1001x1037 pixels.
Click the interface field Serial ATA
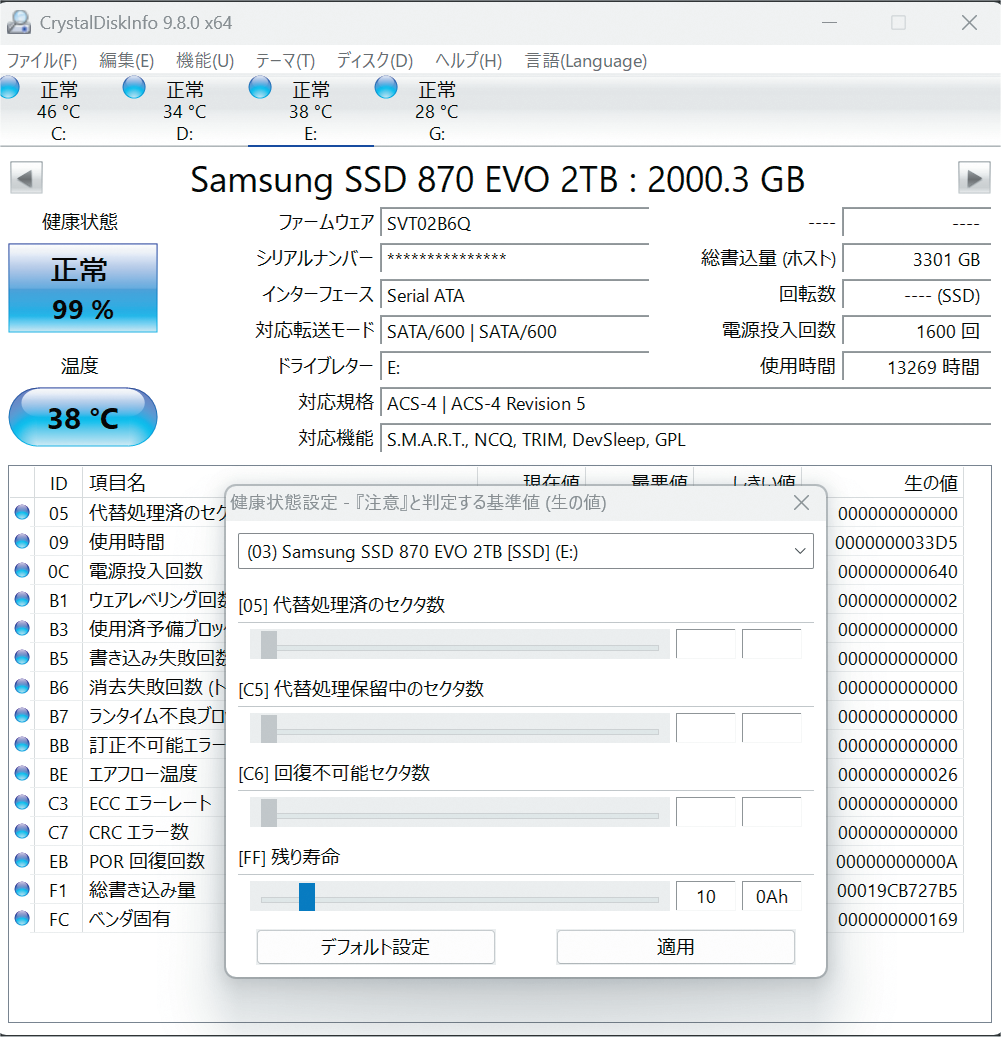pos(514,295)
